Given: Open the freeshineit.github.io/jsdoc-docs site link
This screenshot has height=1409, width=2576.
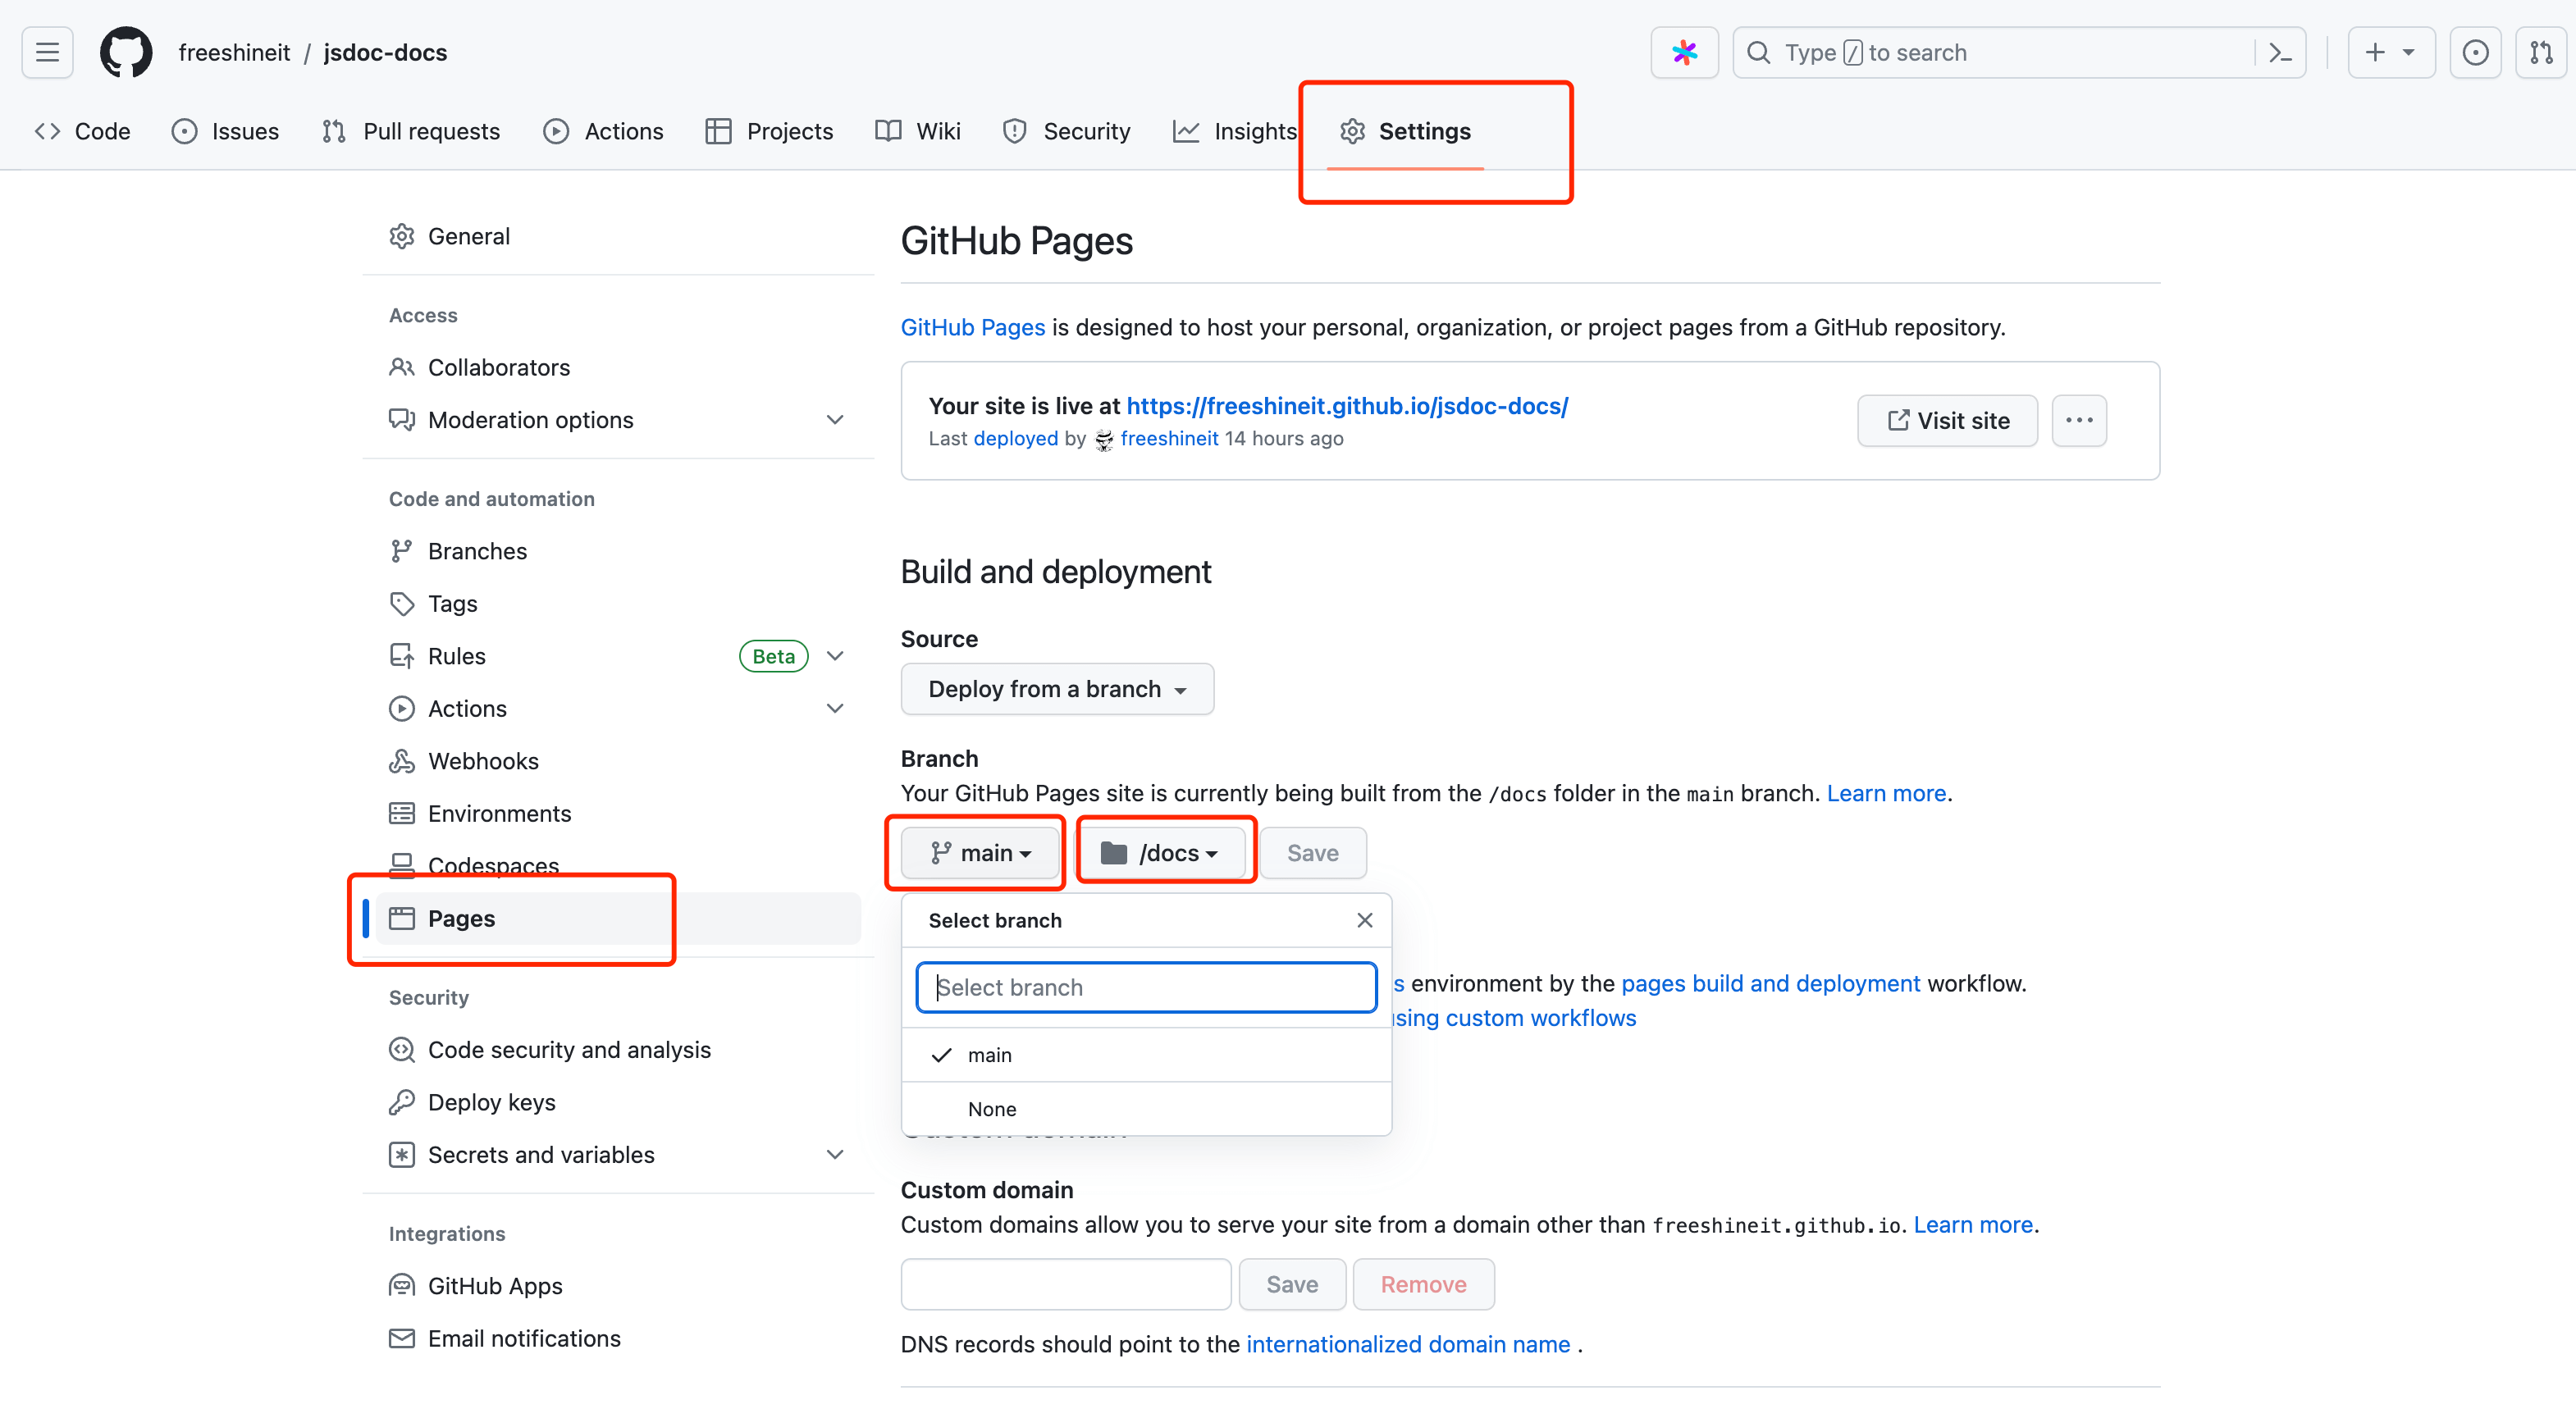Looking at the screenshot, I should [1347, 406].
